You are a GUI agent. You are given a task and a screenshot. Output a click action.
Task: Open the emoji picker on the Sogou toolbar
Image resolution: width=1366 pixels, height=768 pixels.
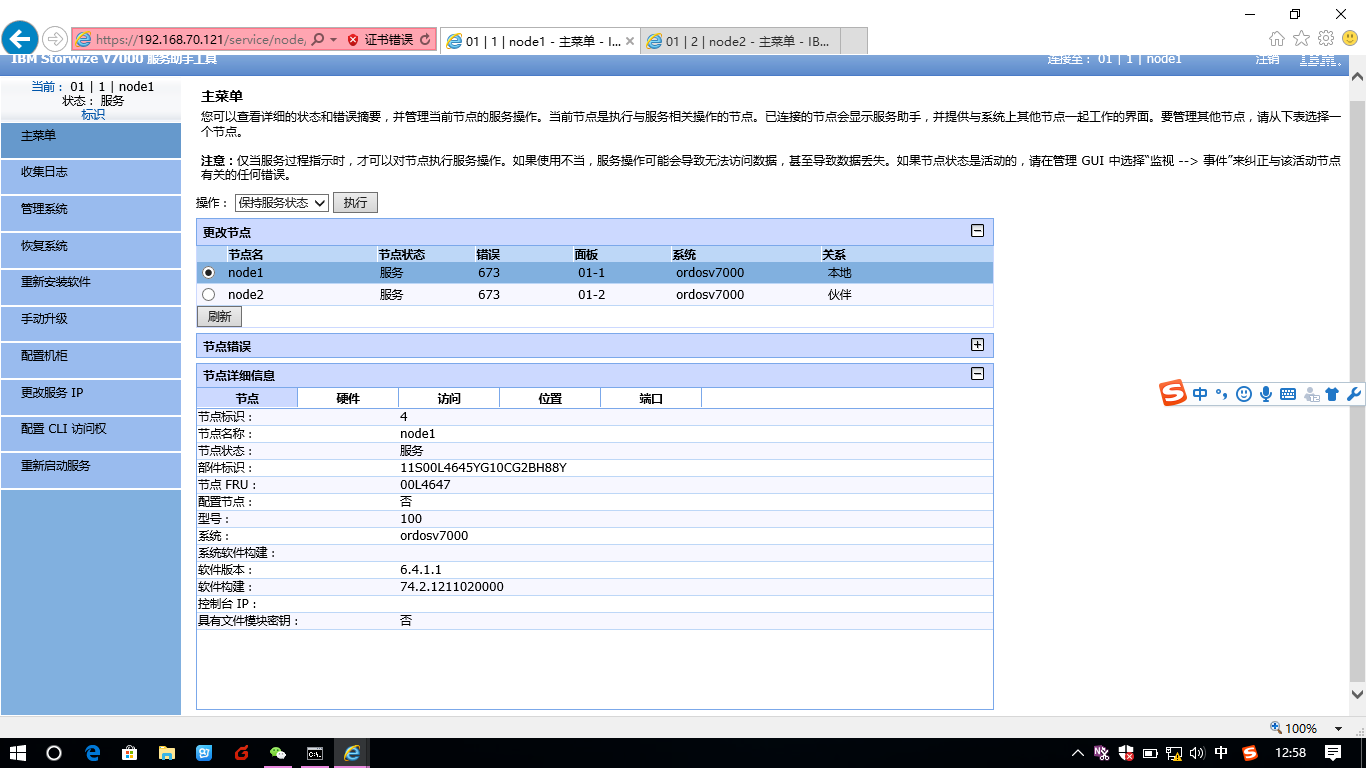(x=1243, y=394)
